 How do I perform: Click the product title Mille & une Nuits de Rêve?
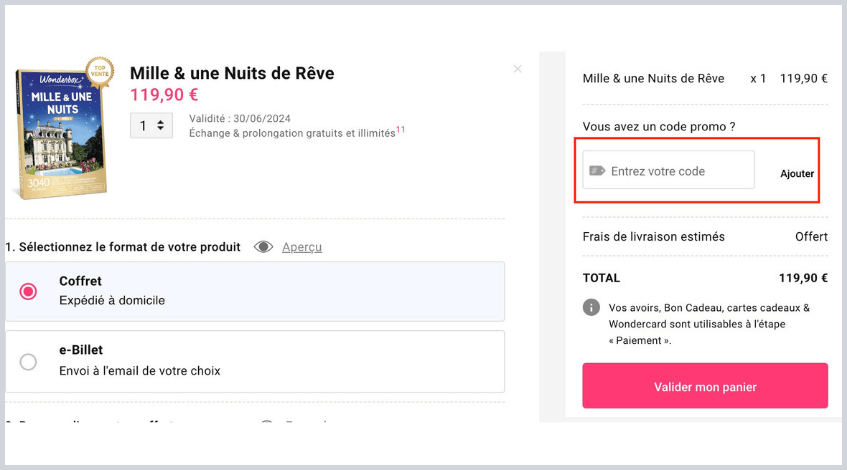tap(232, 73)
